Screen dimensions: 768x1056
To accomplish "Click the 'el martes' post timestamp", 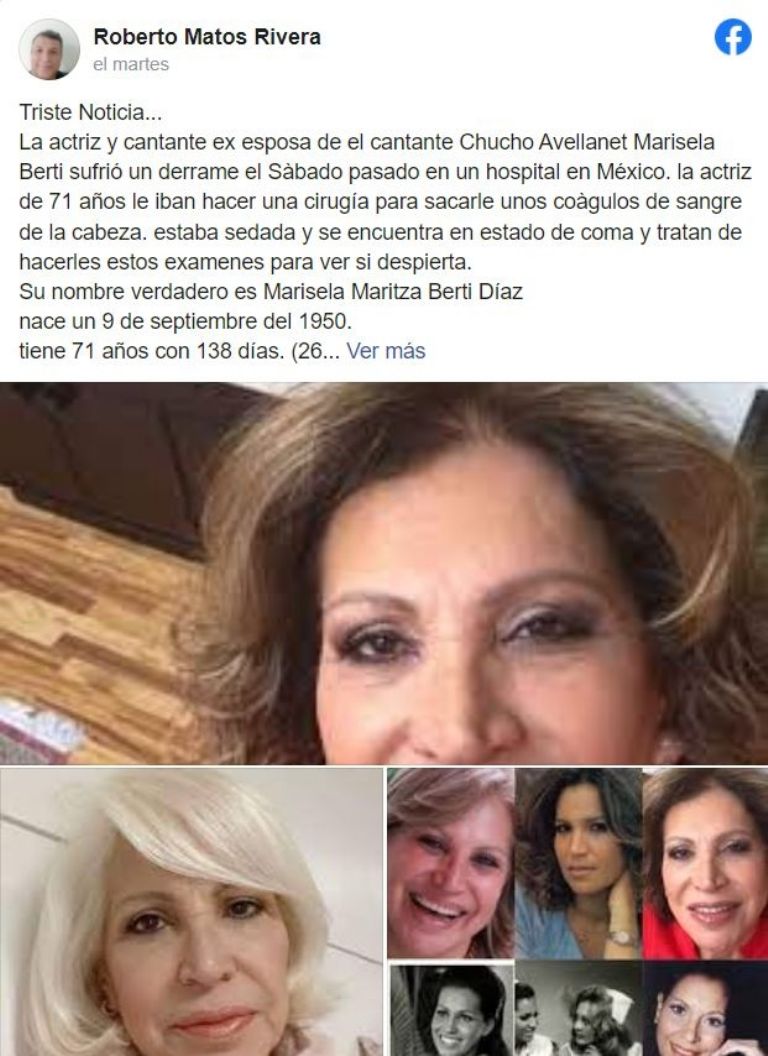I will pyautogui.click(x=131, y=65).
